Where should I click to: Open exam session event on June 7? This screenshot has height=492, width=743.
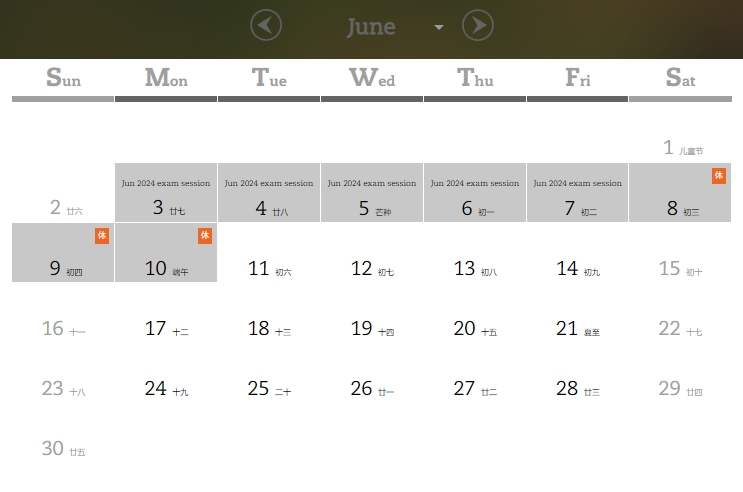tap(577, 183)
